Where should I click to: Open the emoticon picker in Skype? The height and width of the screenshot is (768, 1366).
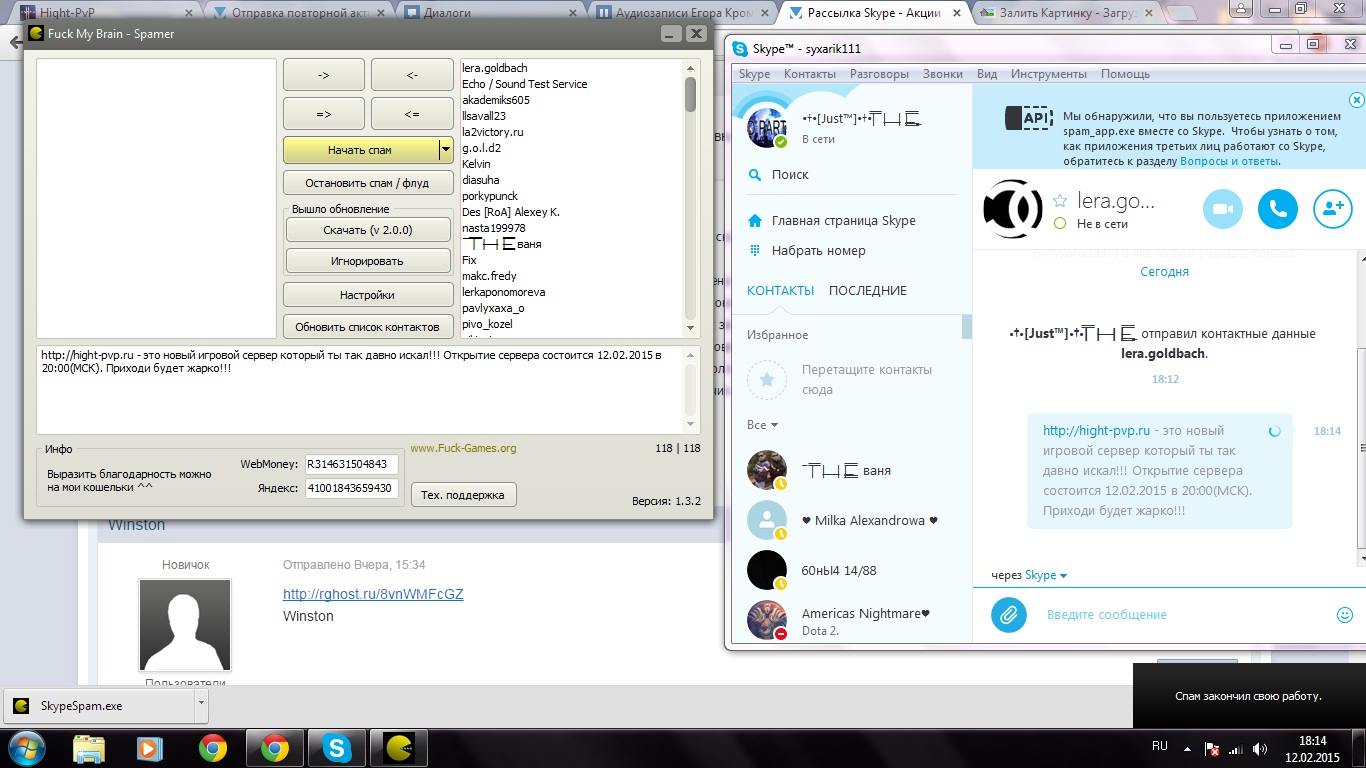click(x=1345, y=614)
